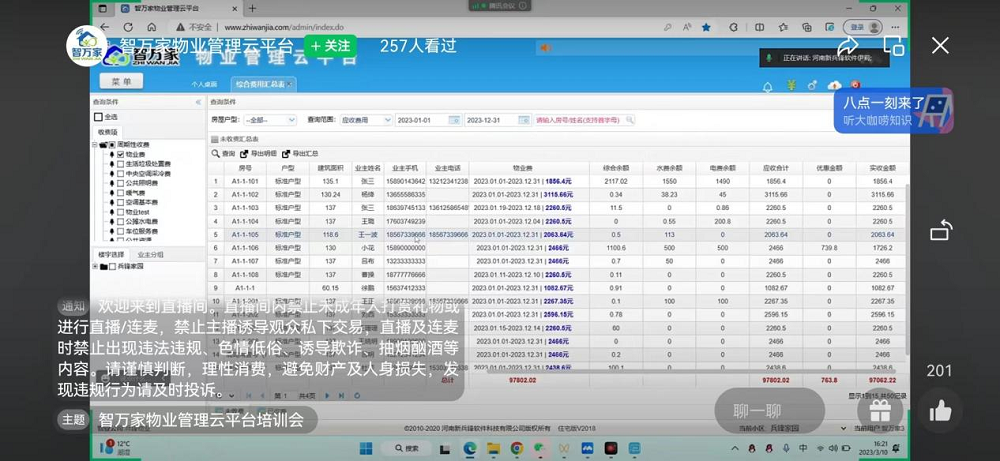Image resolution: width=1000 pixels, height=461 pixels.
Task: Click the 导出汇总 button
Action: [300, 154]
